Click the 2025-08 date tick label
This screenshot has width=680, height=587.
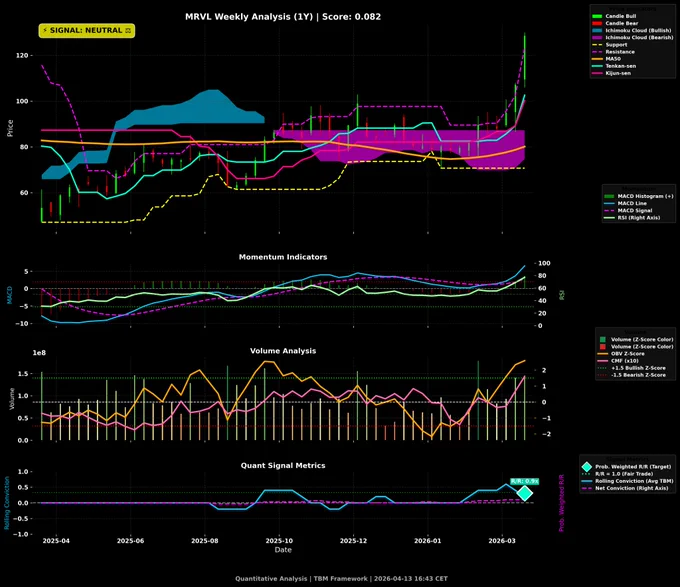tap(205, 541)
